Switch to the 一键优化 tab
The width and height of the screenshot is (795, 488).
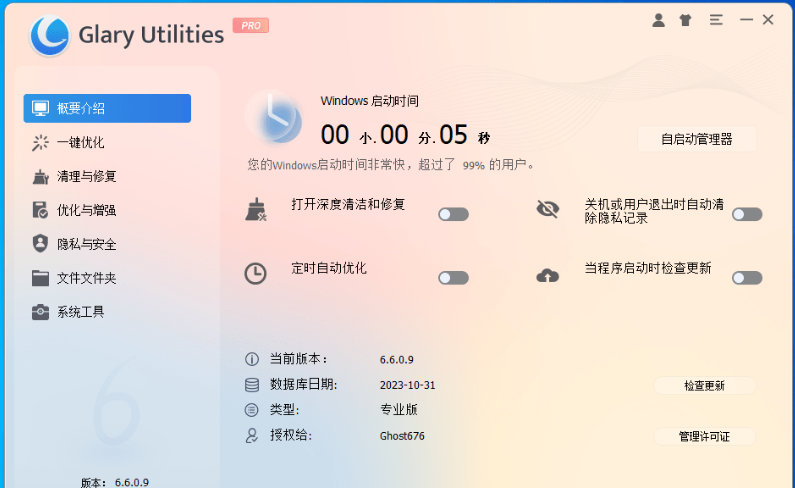coord(107,143)
